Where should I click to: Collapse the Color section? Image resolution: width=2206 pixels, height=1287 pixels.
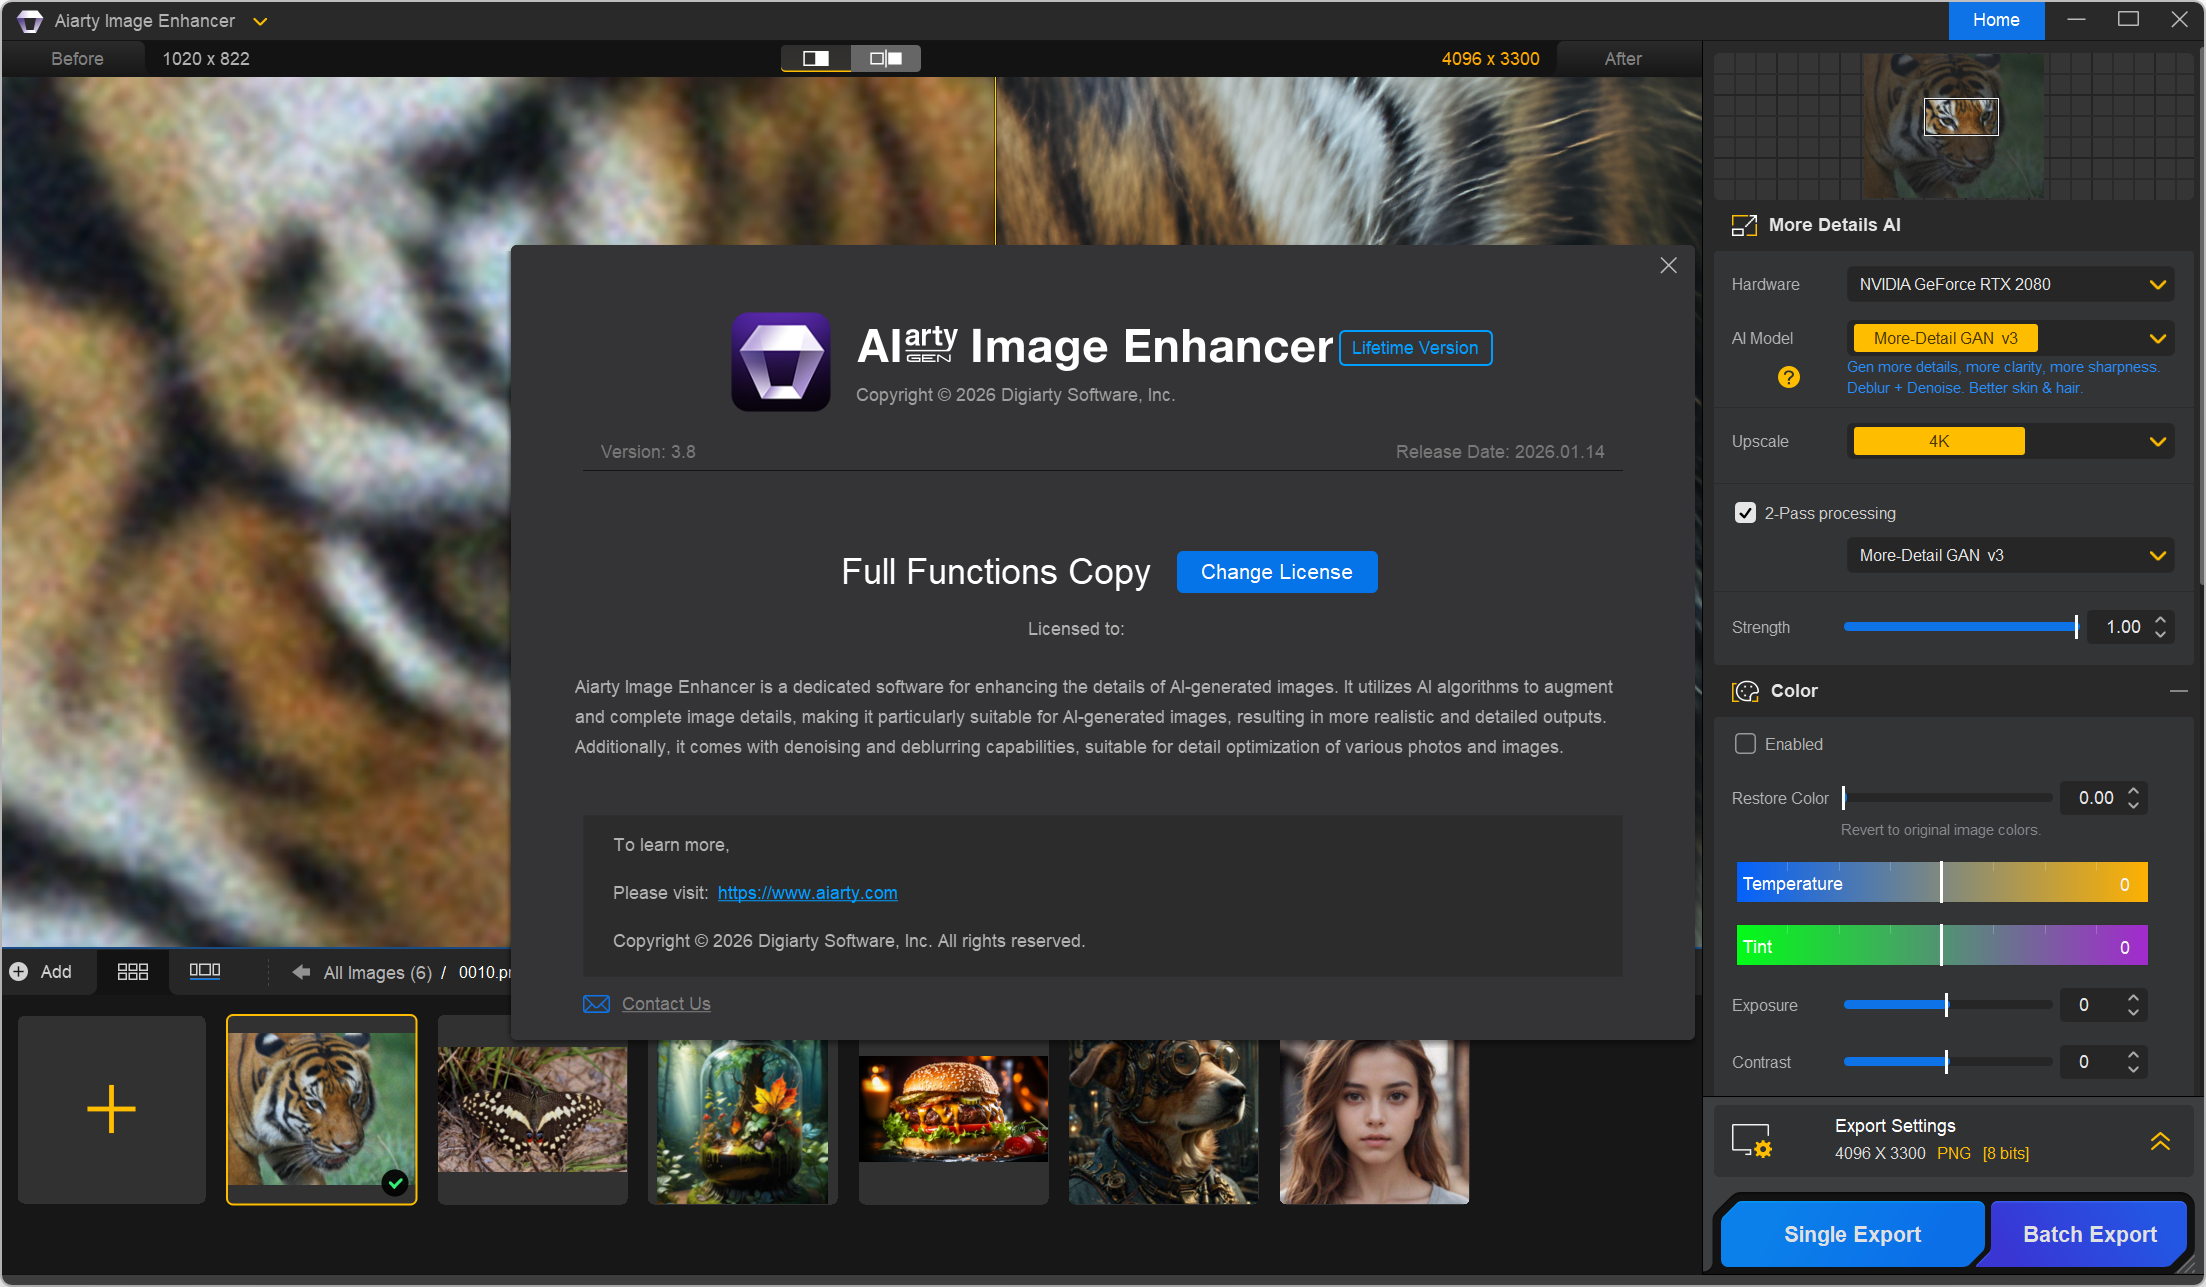(2178, 691)
